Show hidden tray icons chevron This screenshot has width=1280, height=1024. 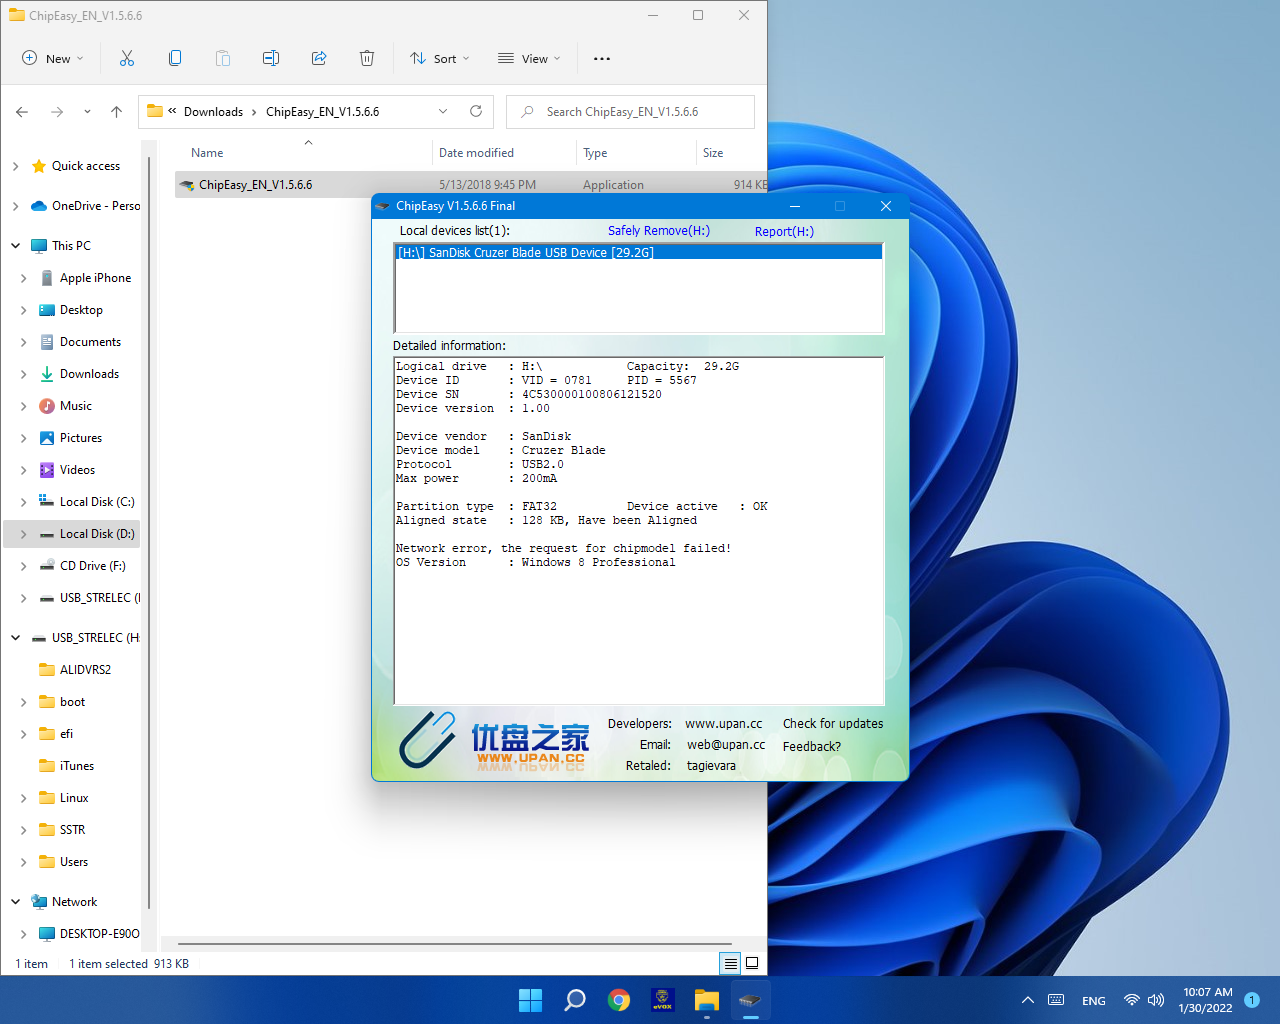point(1027,1000)
